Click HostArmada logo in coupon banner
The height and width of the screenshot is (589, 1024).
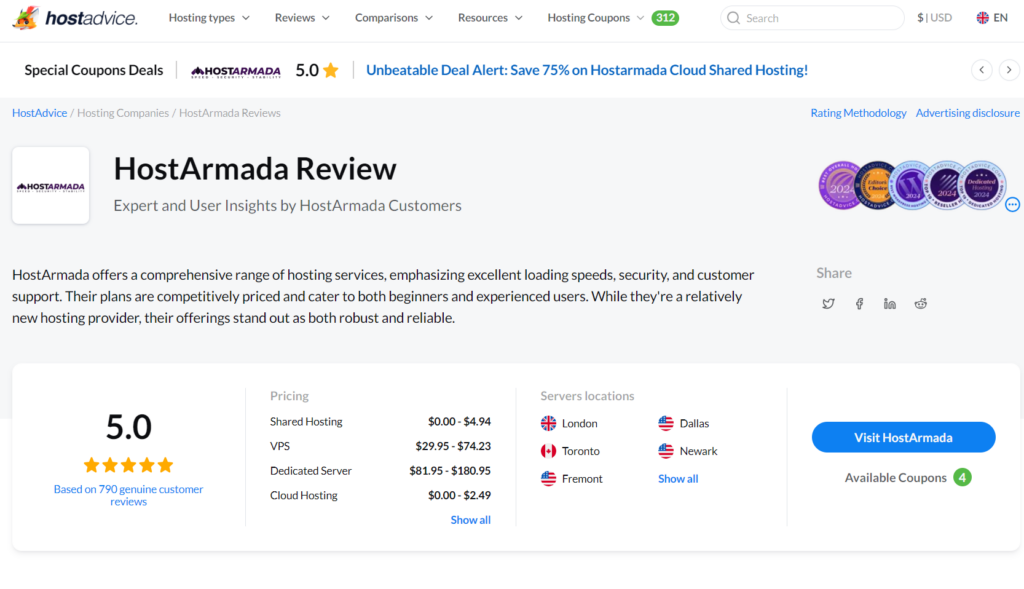pos(236,71)
